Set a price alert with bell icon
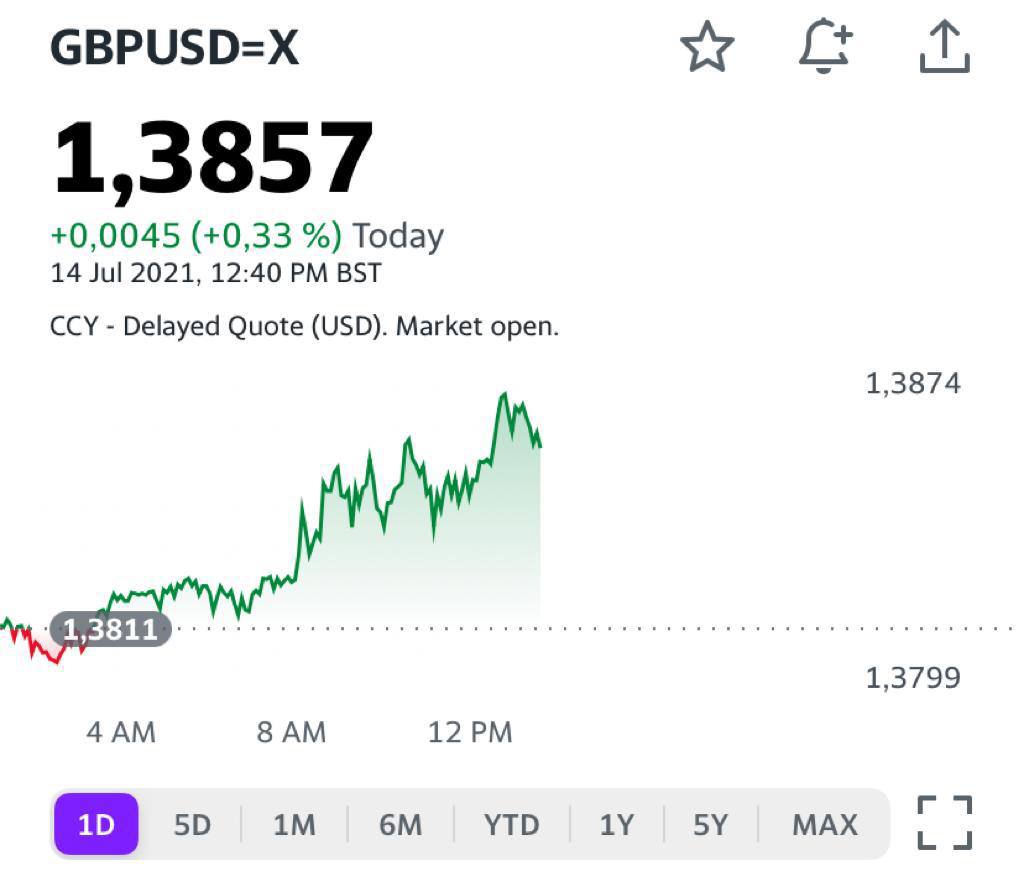The image size is (1024, 892). 826,47
